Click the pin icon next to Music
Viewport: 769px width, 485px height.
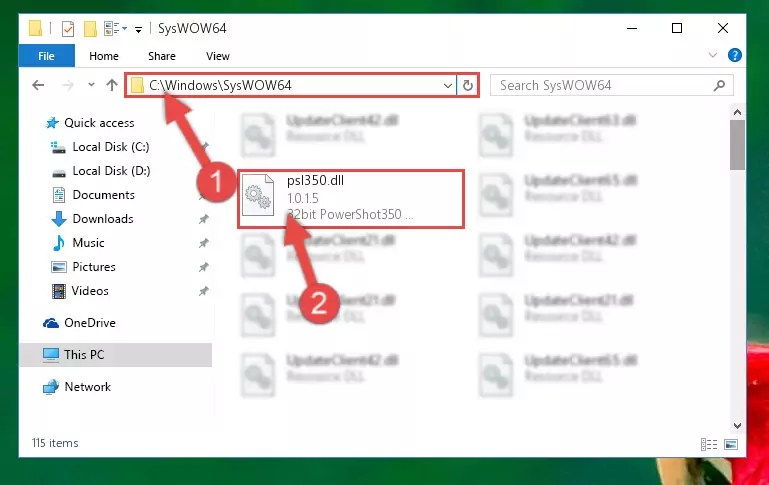(x=204, y=243)
